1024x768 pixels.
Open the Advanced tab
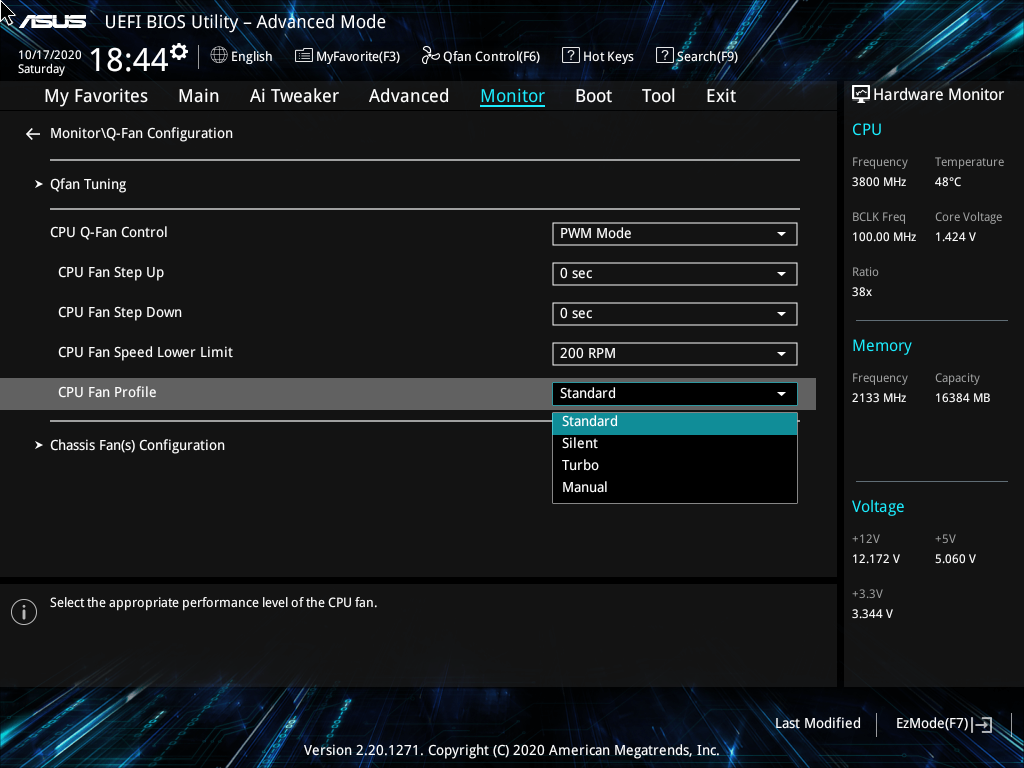point(409,96)
